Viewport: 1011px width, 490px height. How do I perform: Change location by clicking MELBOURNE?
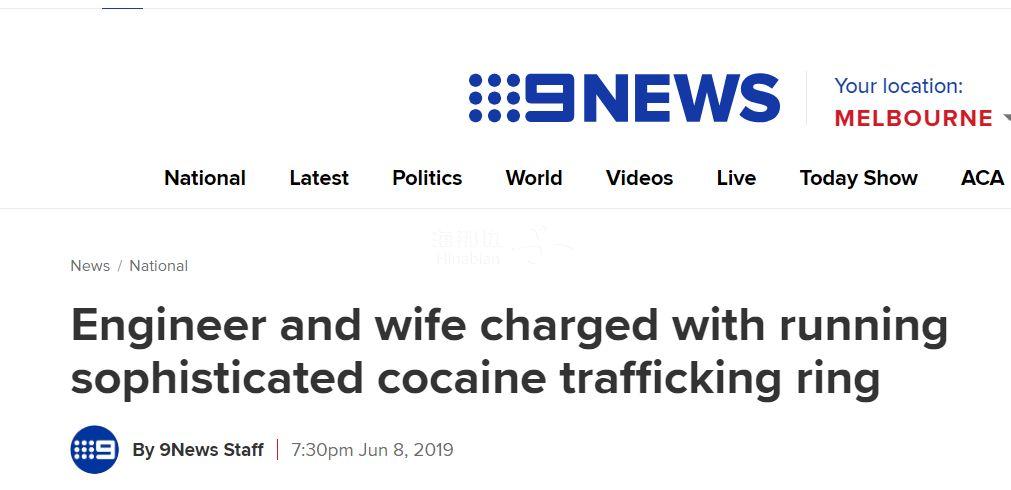(x=913, y=118)
